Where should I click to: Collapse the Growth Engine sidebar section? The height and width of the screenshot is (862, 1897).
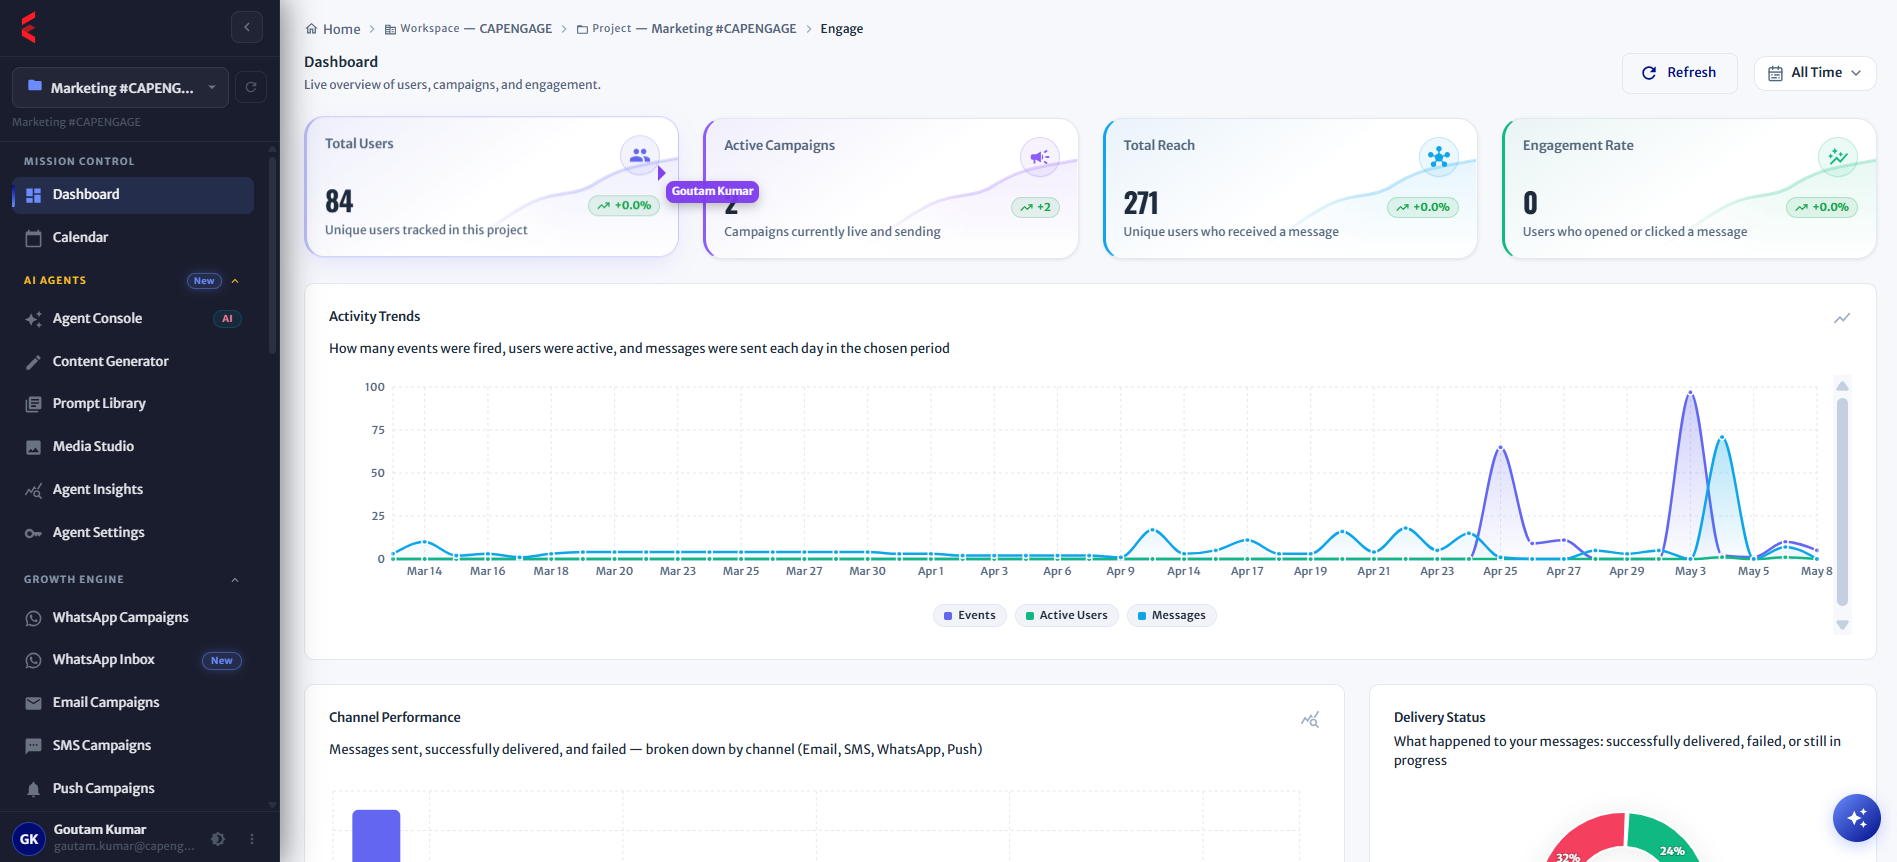point(235,580)
